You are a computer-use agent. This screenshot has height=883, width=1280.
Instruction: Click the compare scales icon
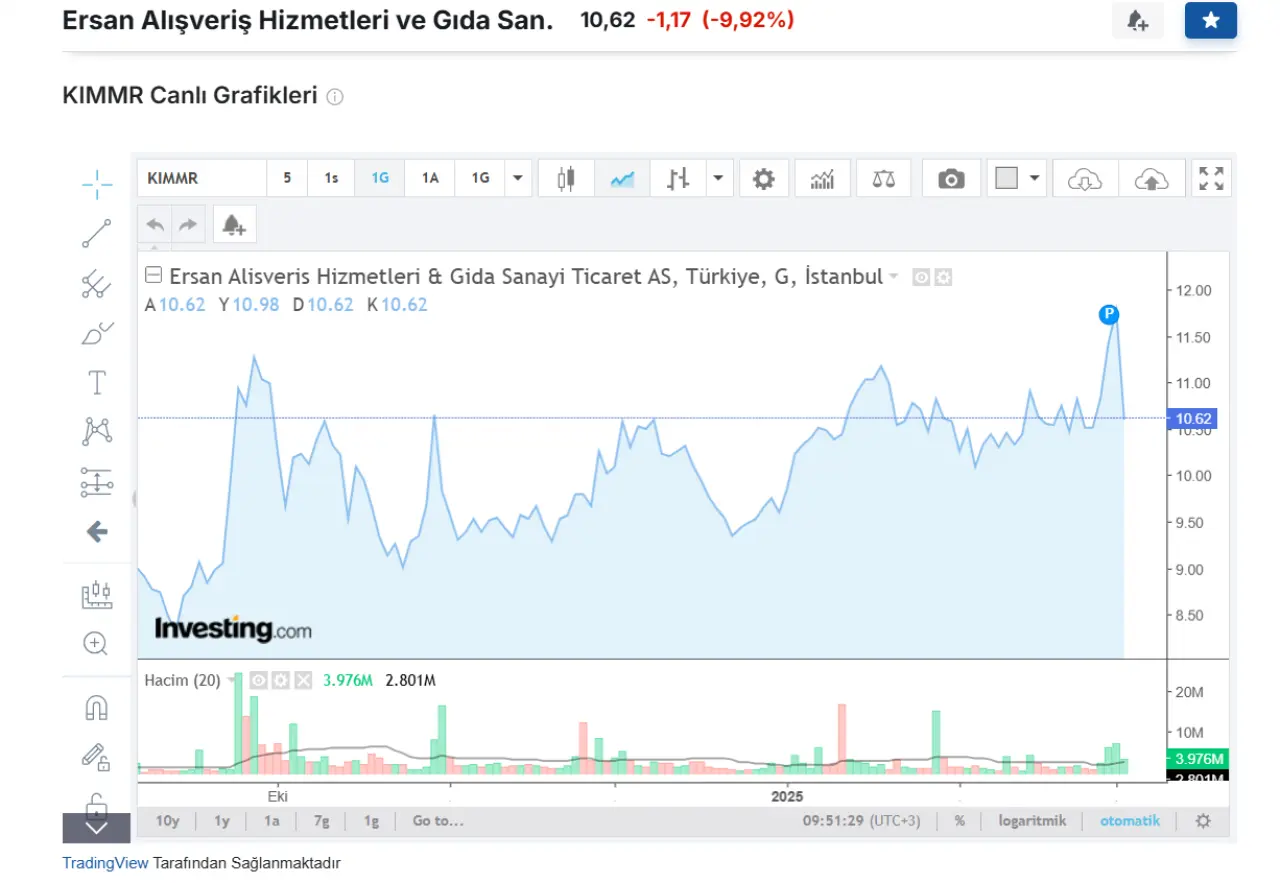click(884, 179)
